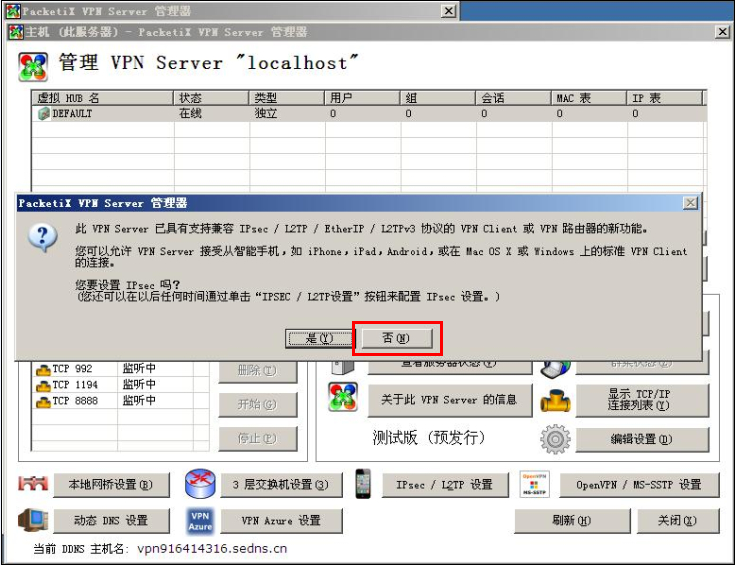Open VPN Azure 设置
The image size is (735, 565).
click(281, 520)
